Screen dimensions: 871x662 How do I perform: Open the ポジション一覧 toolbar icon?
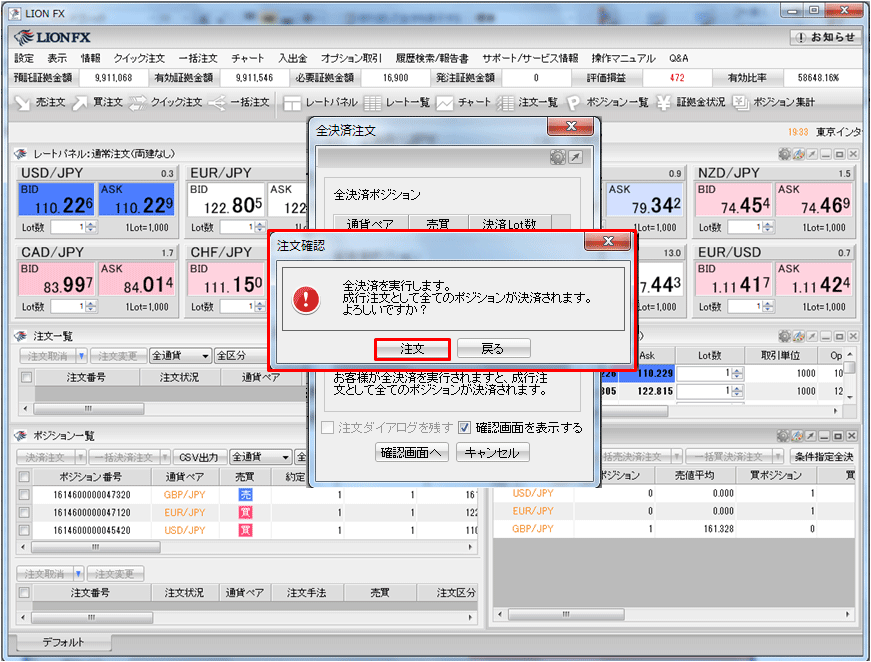click(x=573, y=103)
